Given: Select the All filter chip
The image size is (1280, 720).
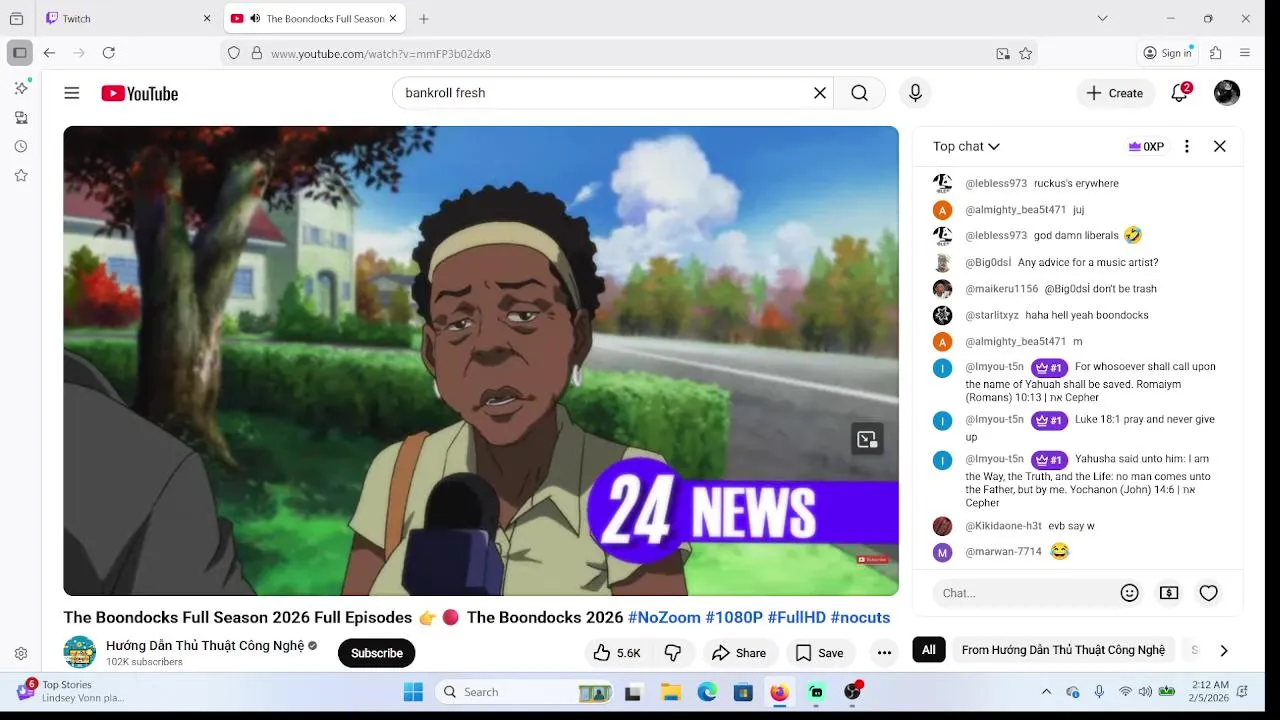Looking at the screenshot, I should 929,650.
